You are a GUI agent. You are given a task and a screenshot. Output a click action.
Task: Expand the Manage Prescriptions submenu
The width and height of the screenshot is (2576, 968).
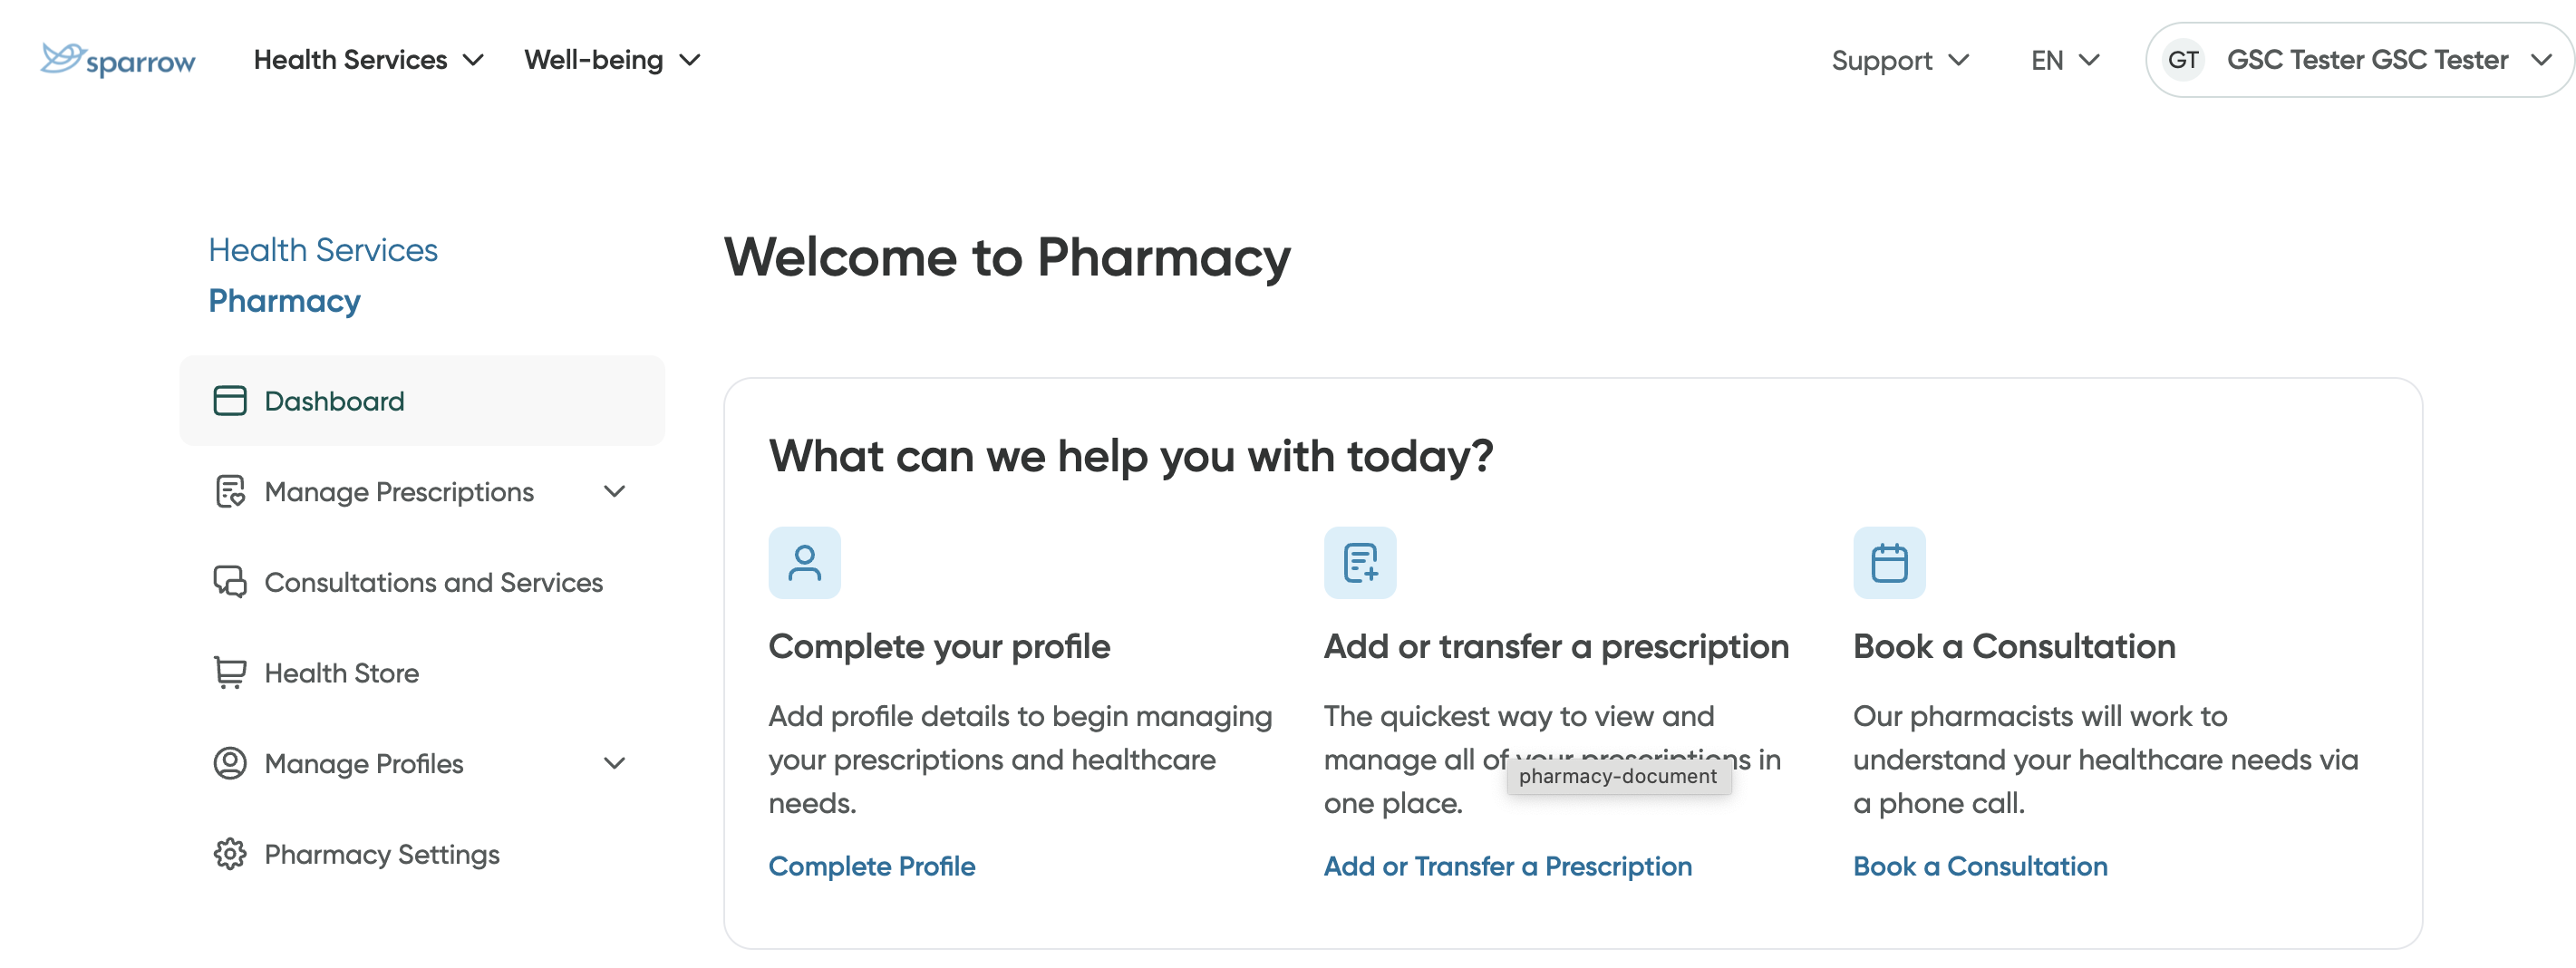tap(614, 491)
